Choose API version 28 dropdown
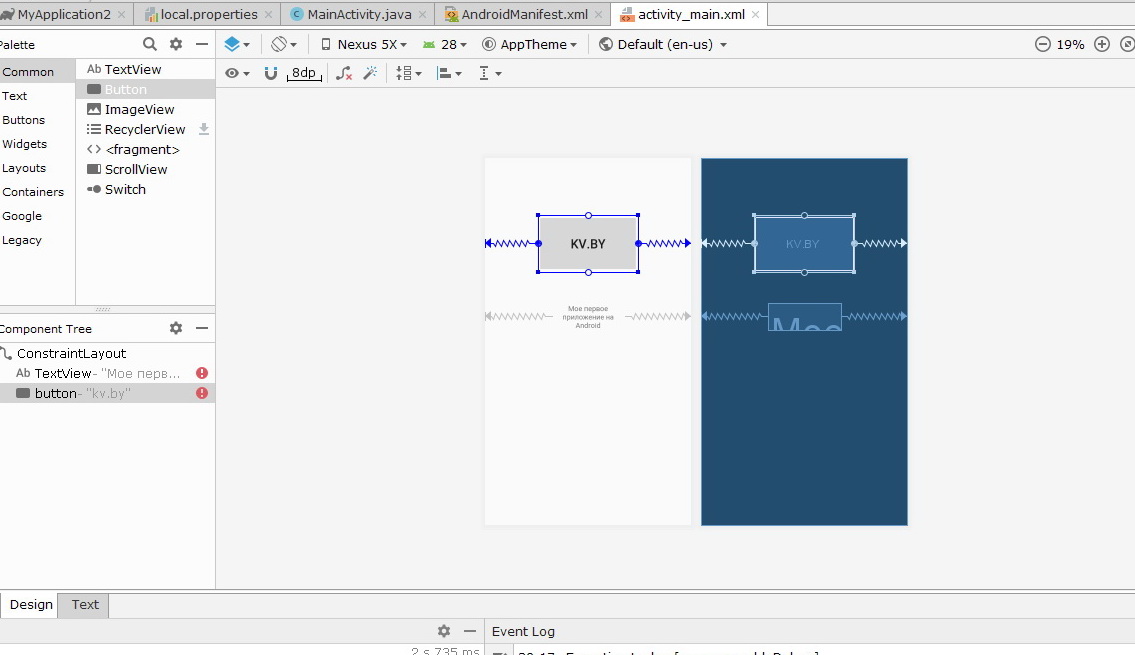 (445, 44)
